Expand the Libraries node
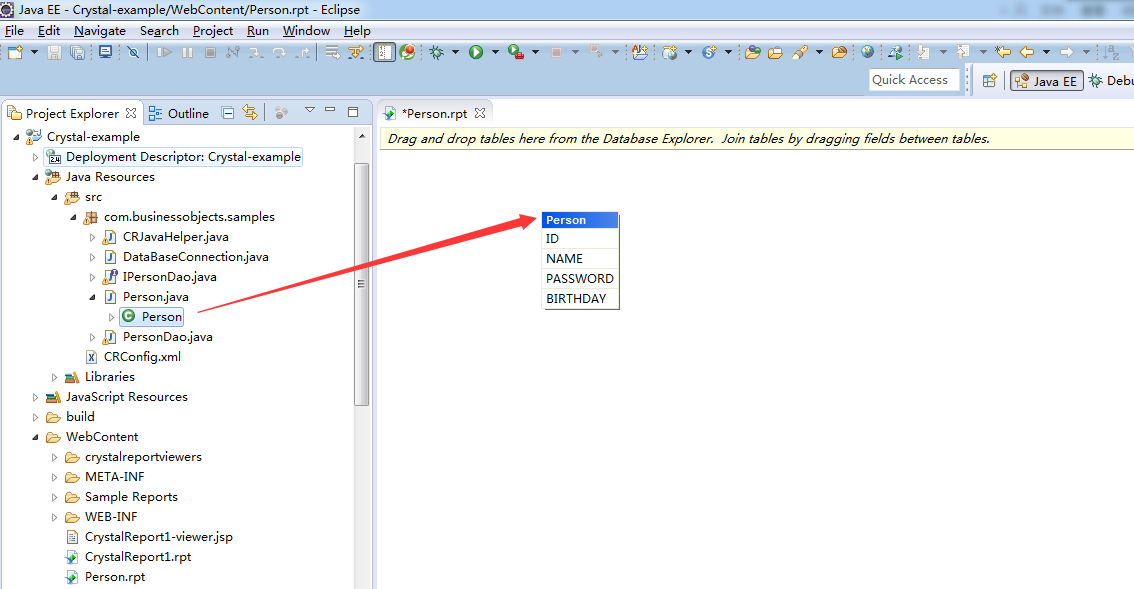This screenshot has height=589, width=1134. (54, 377)
